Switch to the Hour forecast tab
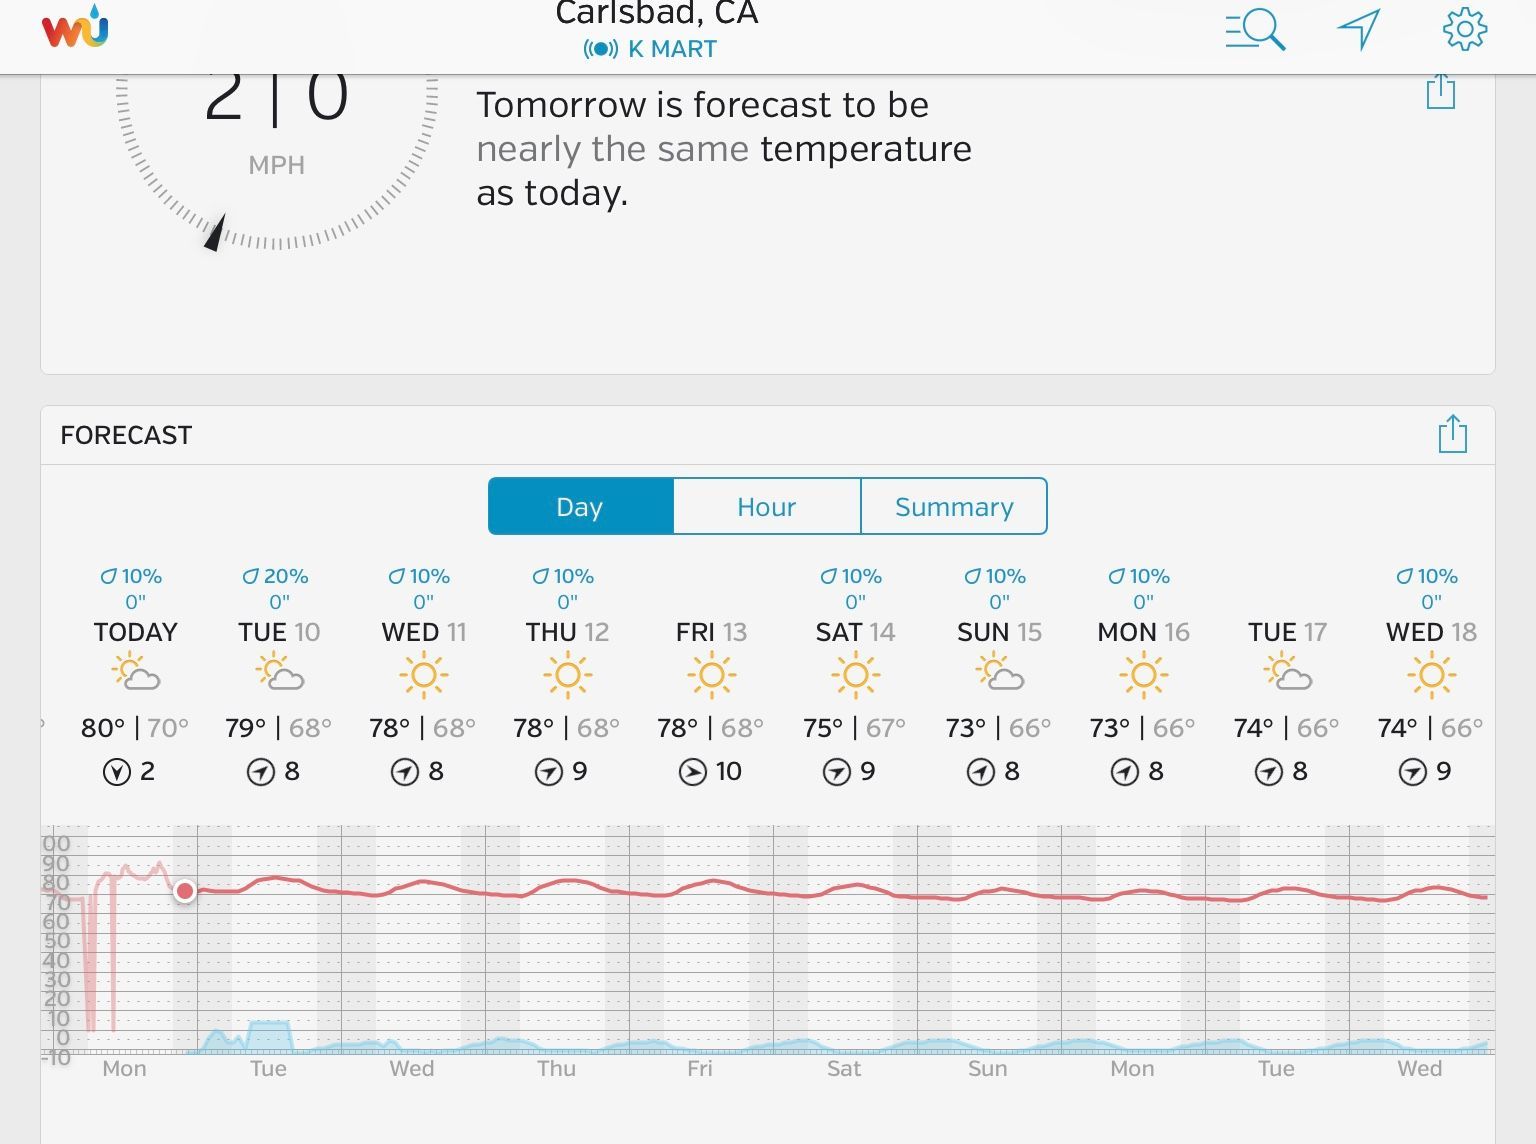 tap(766, 507)
